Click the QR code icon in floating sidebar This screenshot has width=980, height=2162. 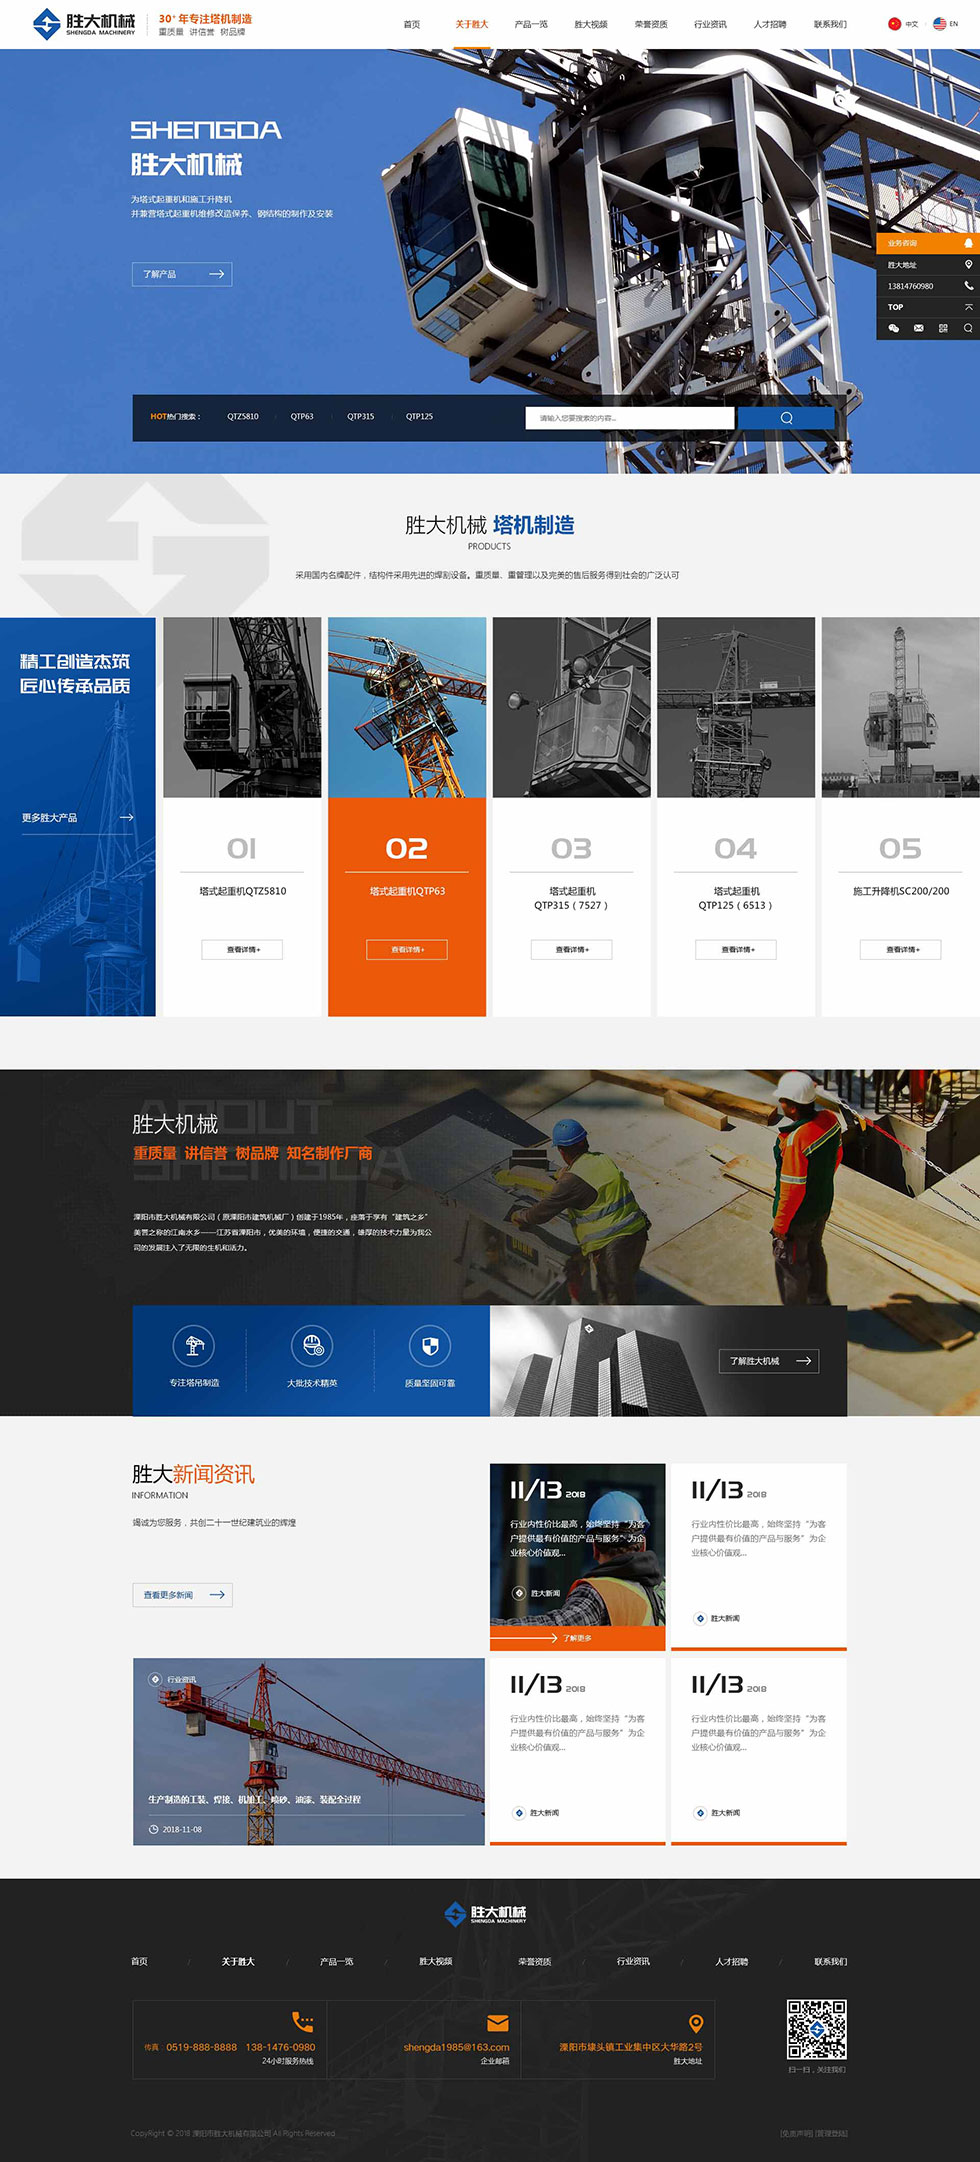click(x=942, y=328)
